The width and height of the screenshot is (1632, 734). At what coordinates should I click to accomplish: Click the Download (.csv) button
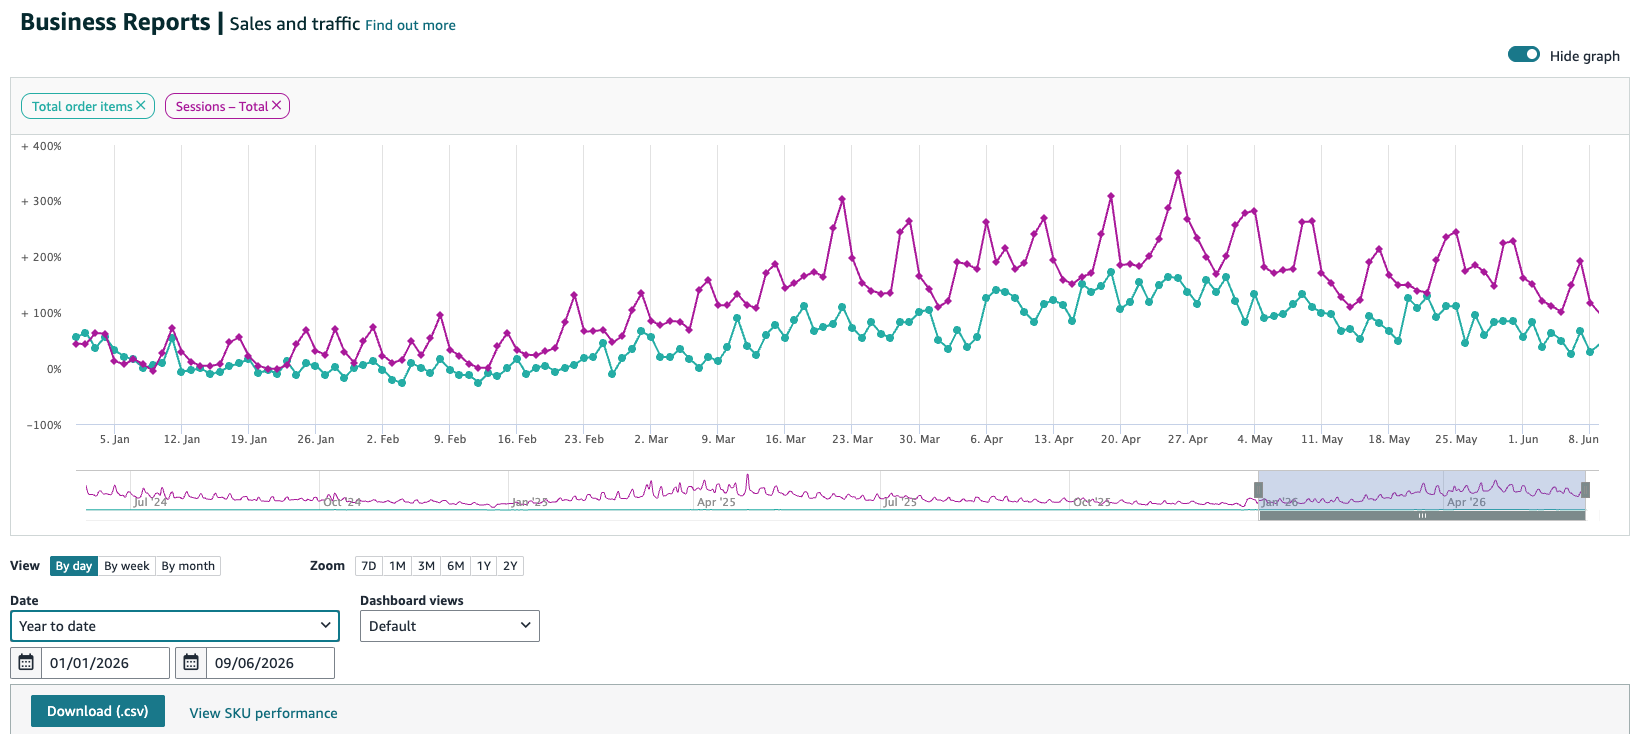pyautogui.click(x=98, y=711)
